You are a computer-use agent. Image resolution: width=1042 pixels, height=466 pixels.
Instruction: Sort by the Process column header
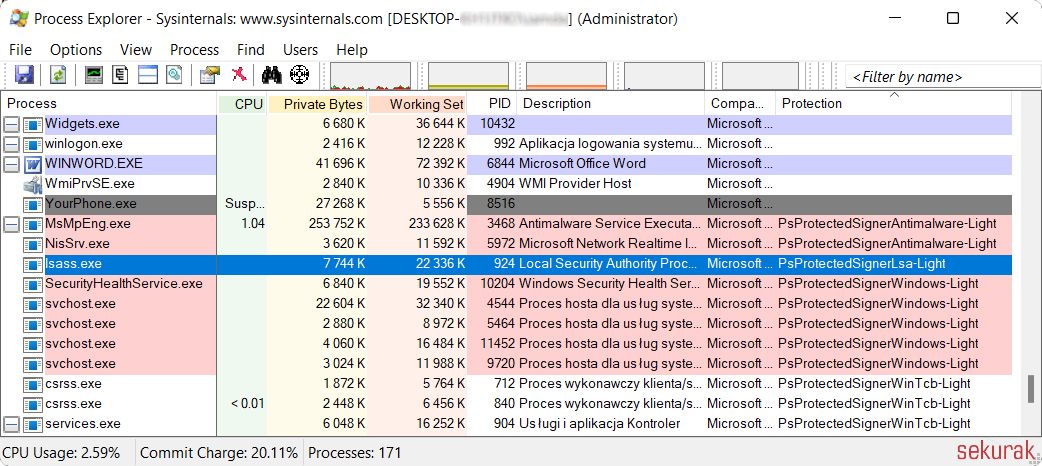point(110,104)
